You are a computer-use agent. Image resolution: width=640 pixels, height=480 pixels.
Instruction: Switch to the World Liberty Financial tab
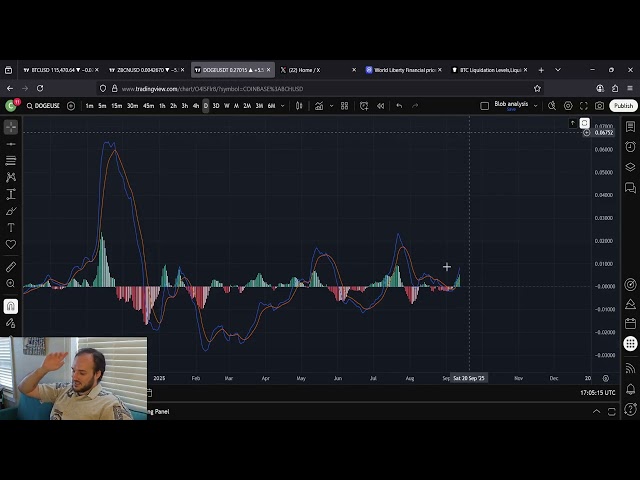(x=405, y=70)
